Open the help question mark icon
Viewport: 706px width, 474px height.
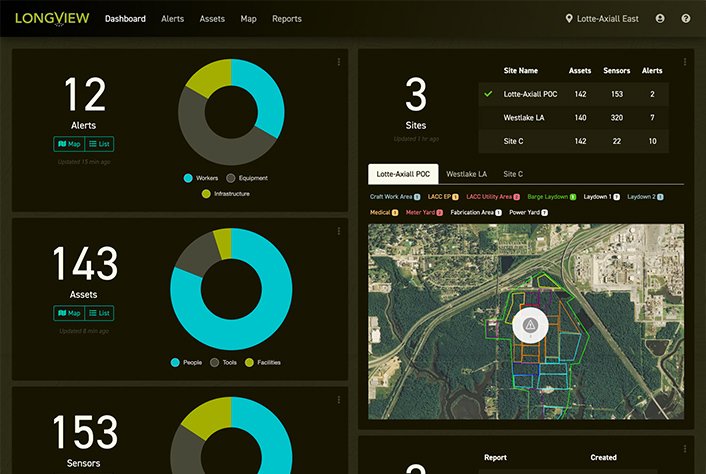pyautogui.click(x=686, y=18)
